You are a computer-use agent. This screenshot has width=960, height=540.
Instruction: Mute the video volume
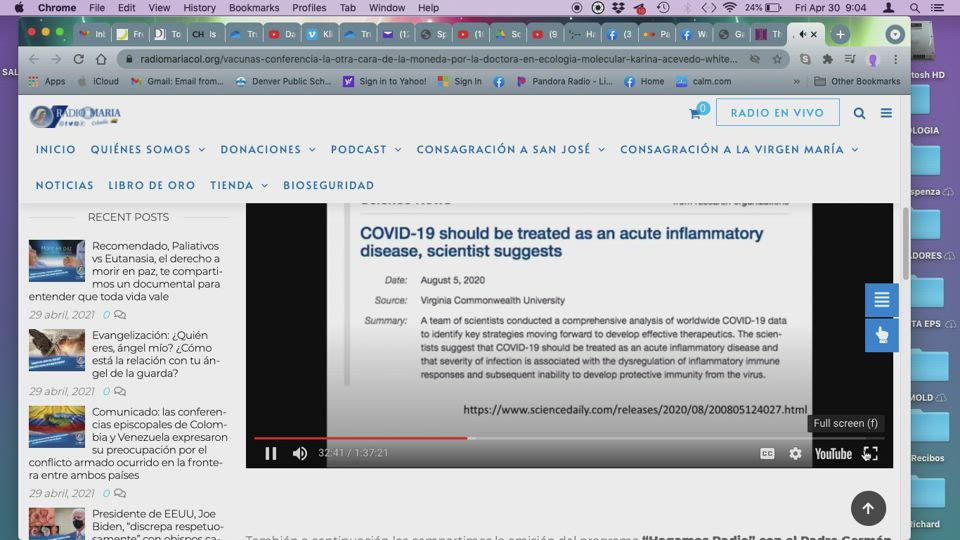pos(300,454)
